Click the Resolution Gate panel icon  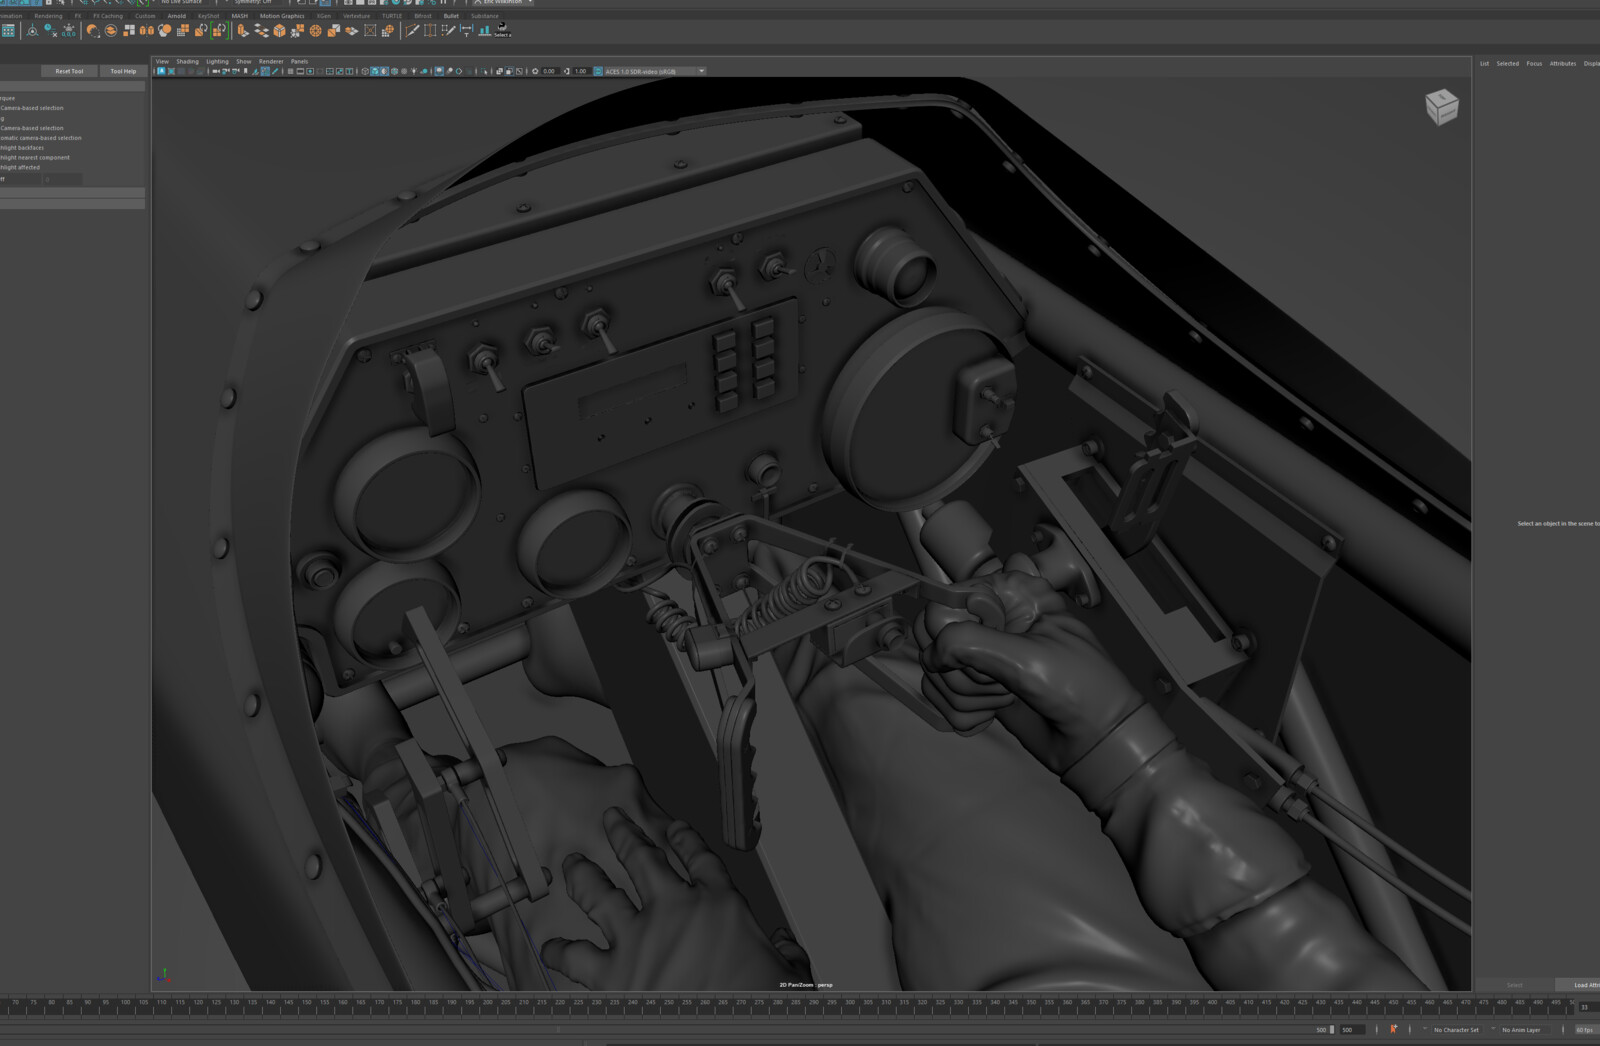310,71
